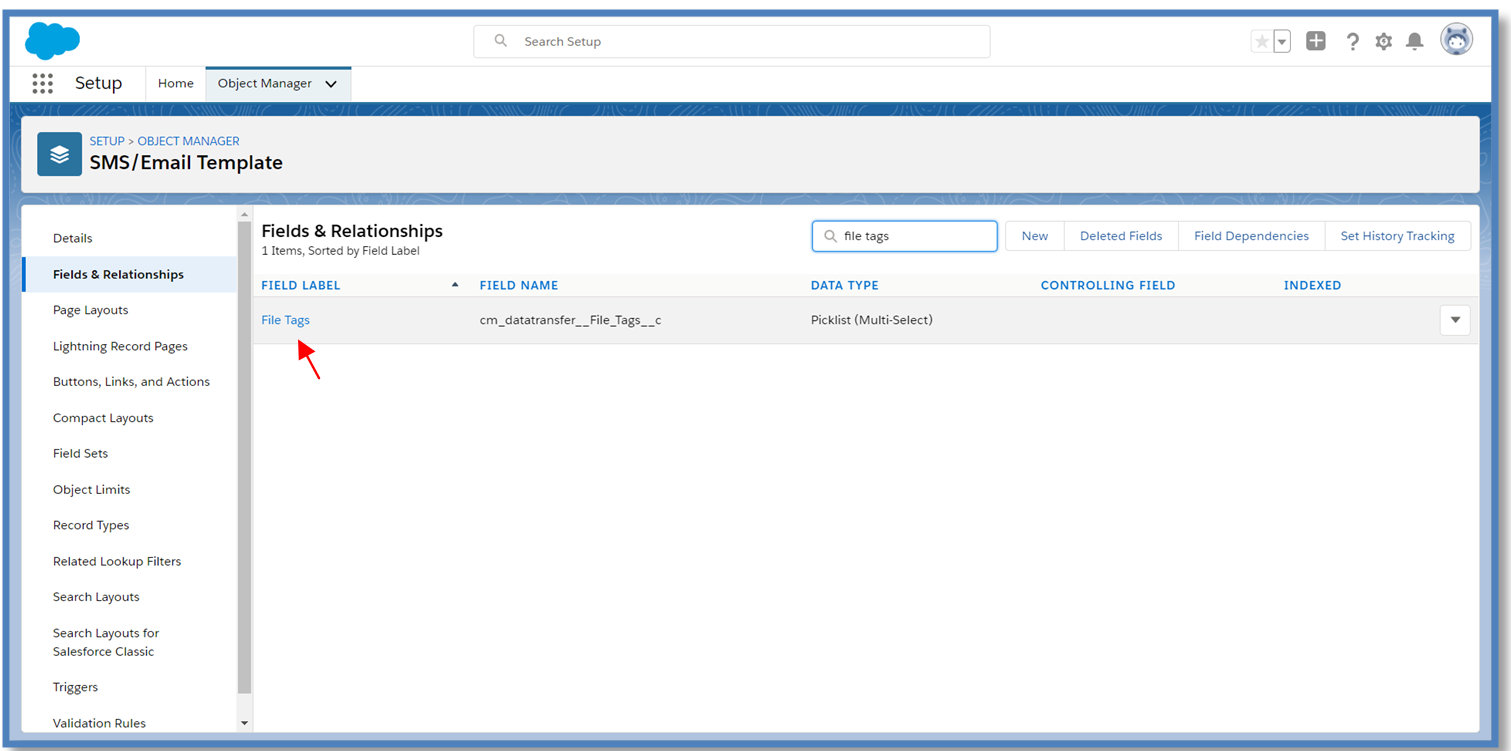Select the Object Manager tab
1511x751 pixels.
pyautogui.click(x=265, y=84)
